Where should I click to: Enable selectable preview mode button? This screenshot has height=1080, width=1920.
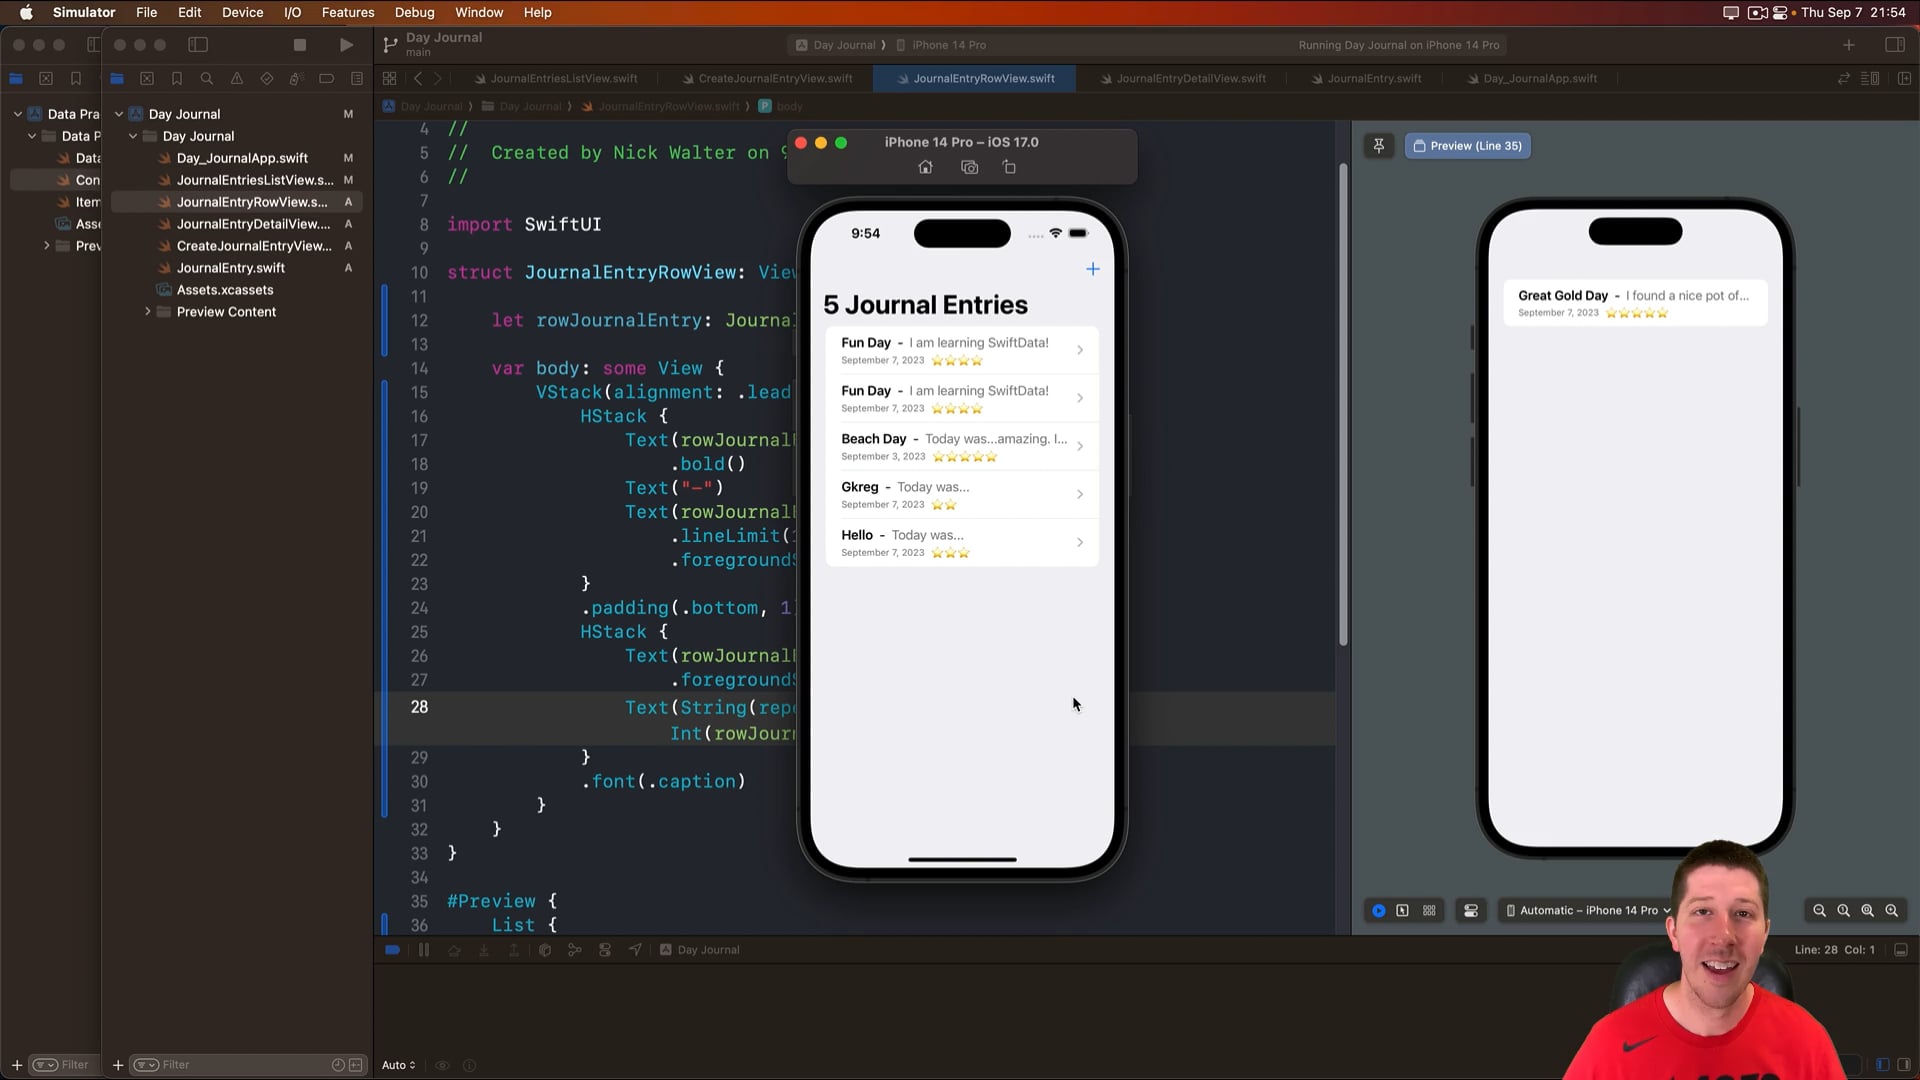tap(1403, 911)
